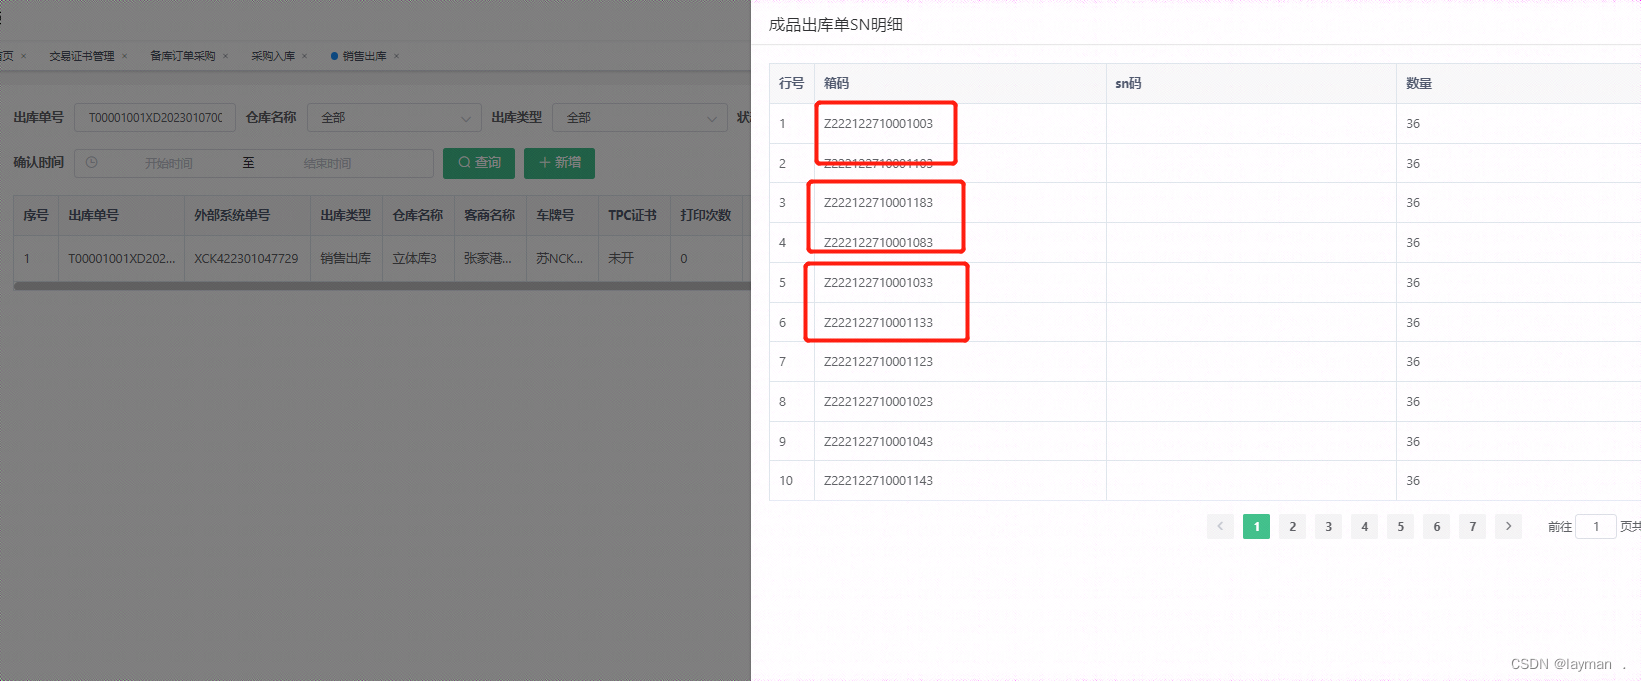Click the green 查询 search button
The height and width of the screenshot is (681, 1641).
(479, 163)
